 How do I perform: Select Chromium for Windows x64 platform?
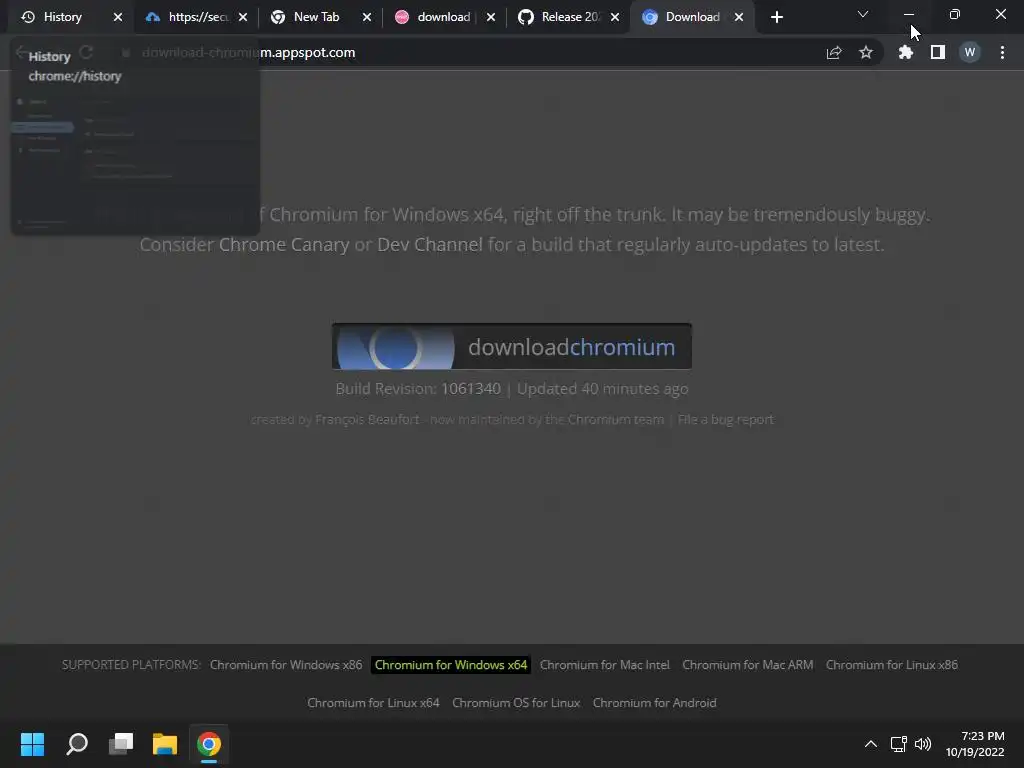point(451,665)
